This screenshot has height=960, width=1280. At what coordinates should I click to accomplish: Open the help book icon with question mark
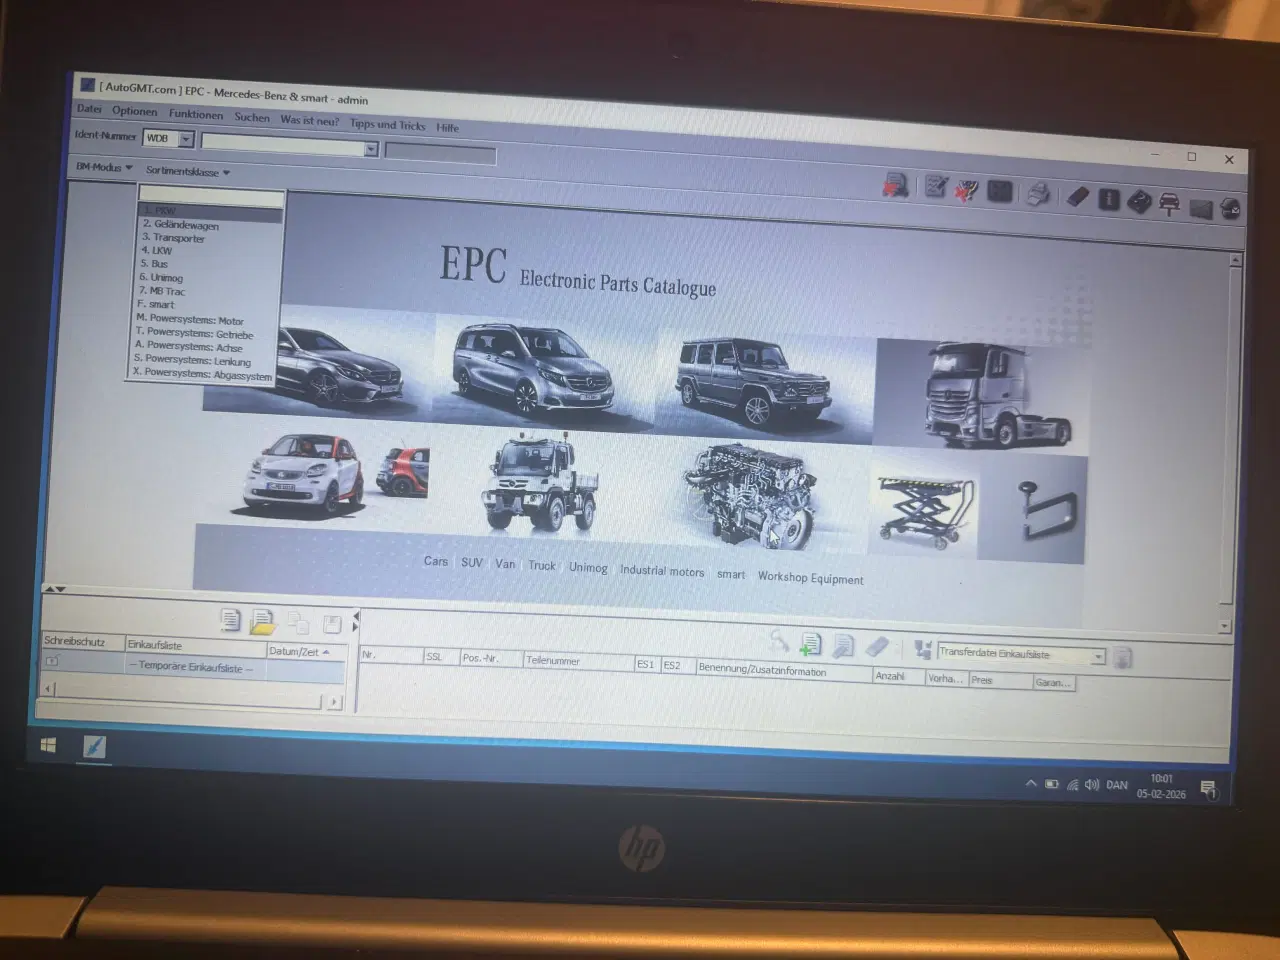click(1141, 199)
